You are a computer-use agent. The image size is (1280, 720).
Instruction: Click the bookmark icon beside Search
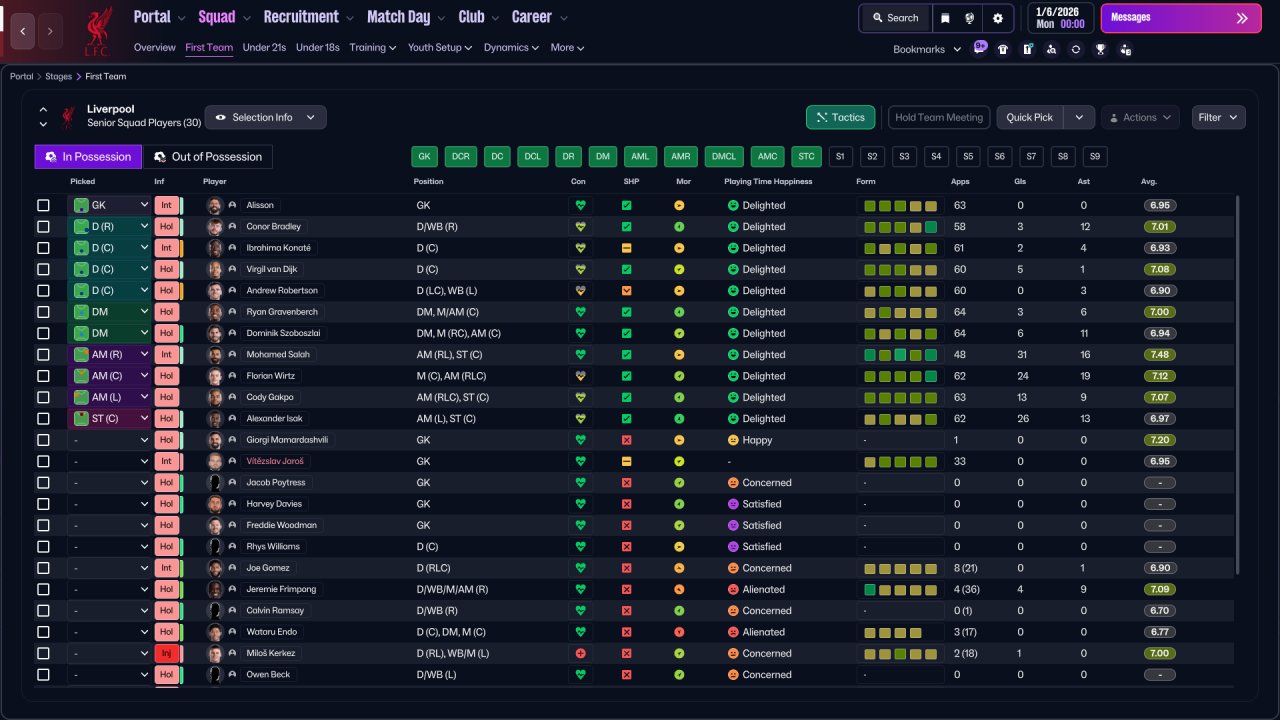tap(945, 18)
